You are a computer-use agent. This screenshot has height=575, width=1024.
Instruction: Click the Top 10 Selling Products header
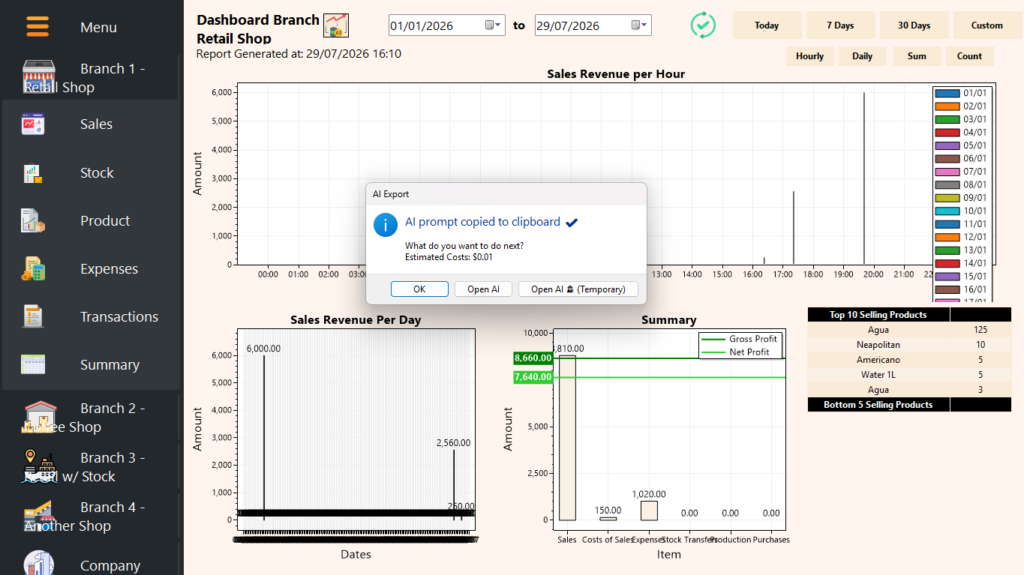878,315
